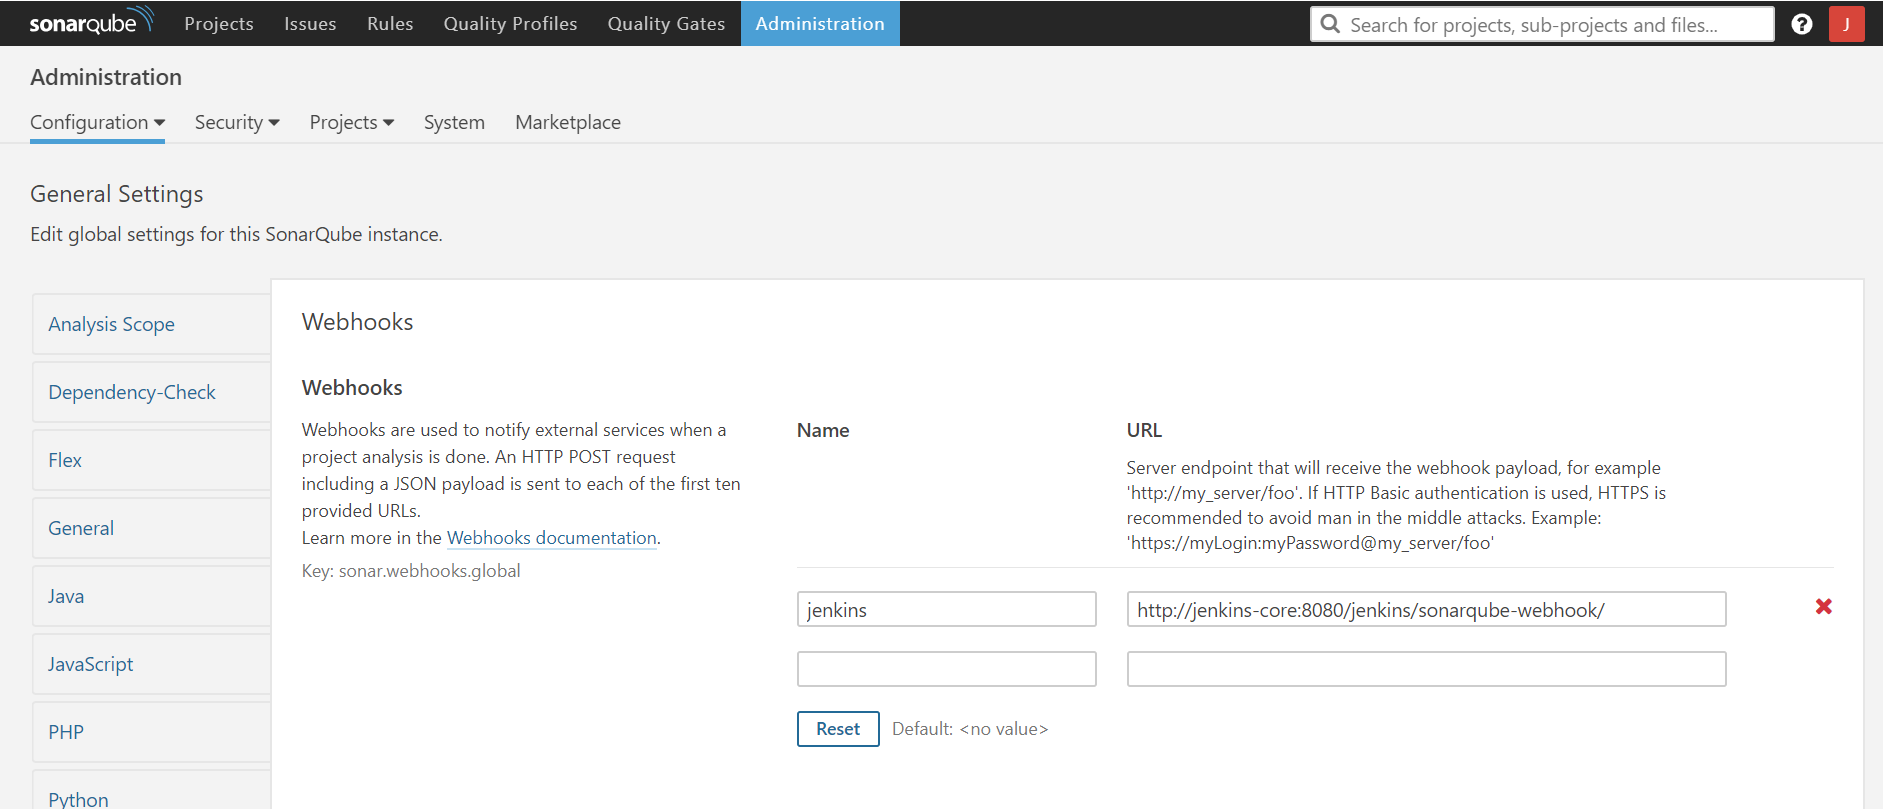Click the Reset button
The height and width of the screenshot is (809, 1883).
point(838,729)
